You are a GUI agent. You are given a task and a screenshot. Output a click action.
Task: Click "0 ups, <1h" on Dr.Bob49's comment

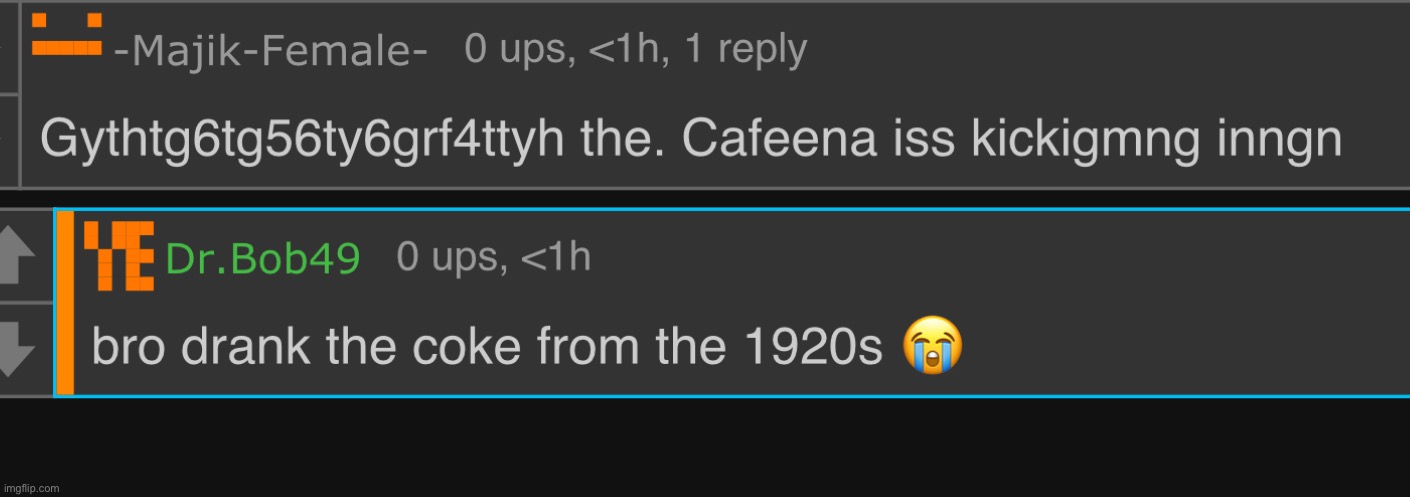coord(493,257)
